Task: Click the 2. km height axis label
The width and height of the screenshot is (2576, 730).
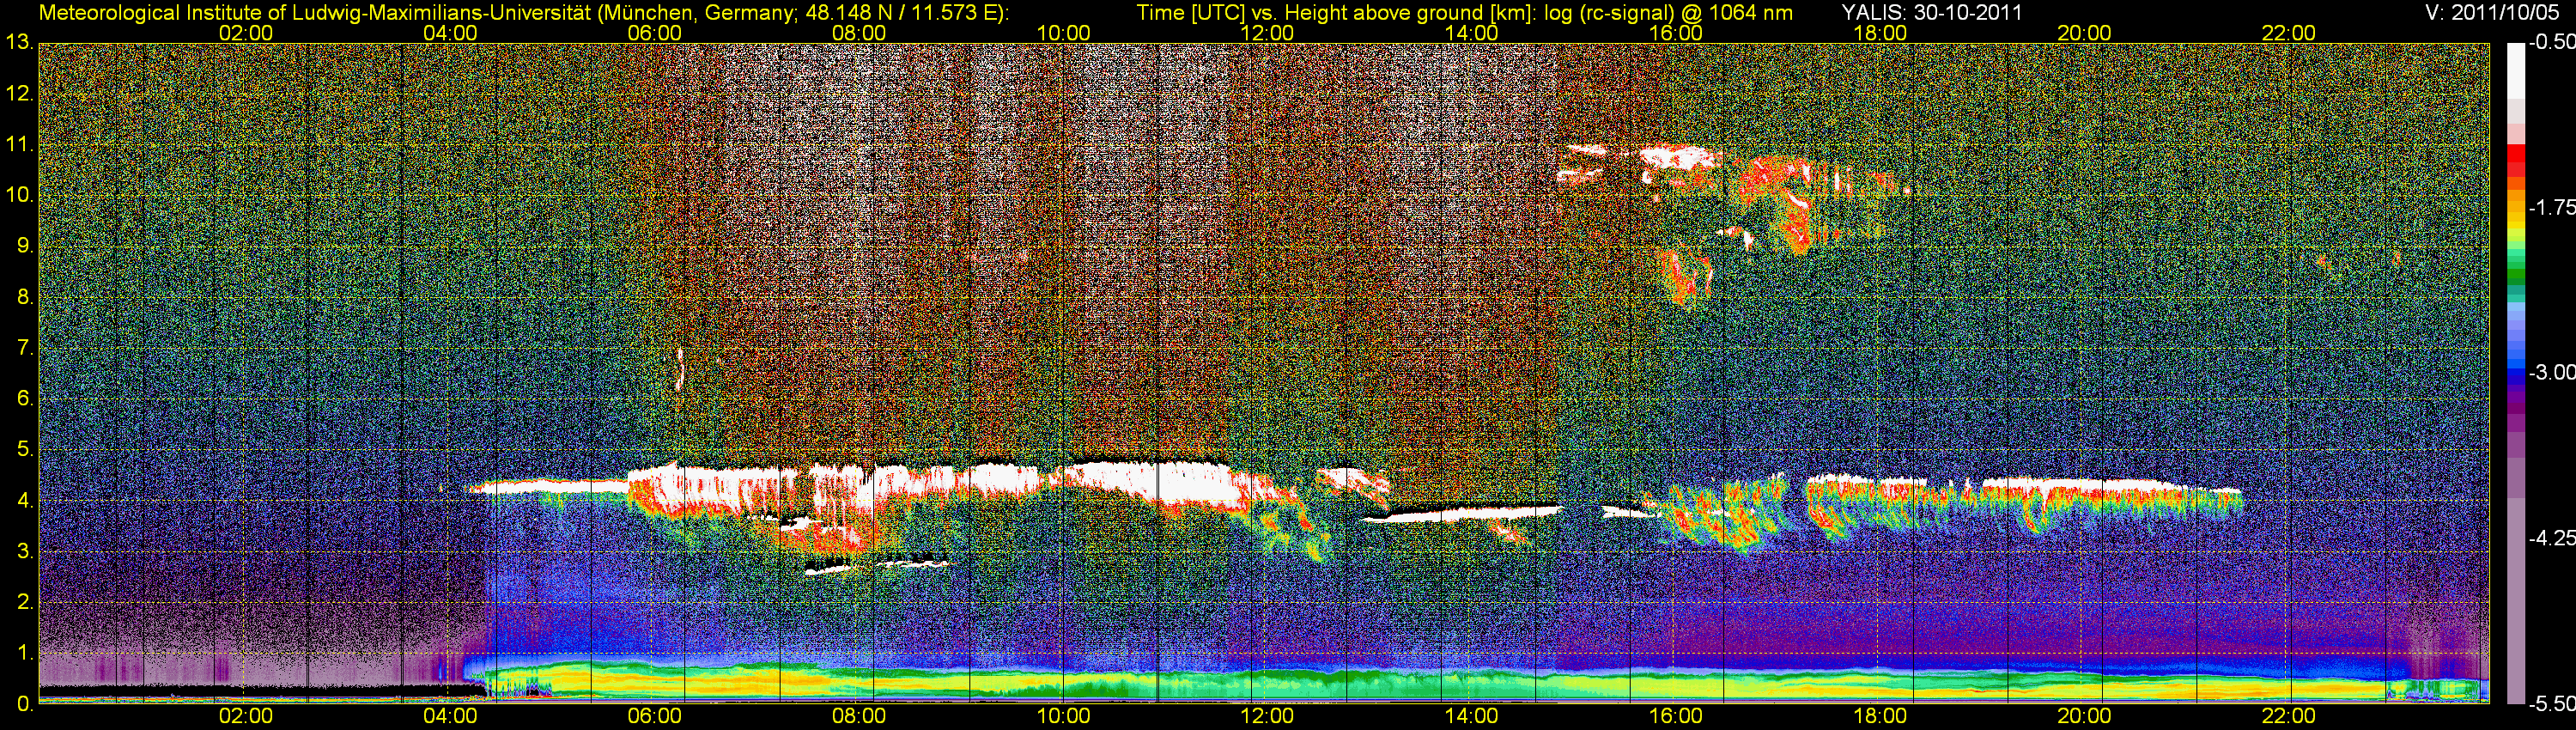Action: pyautogui.click(x=24, y=602)
